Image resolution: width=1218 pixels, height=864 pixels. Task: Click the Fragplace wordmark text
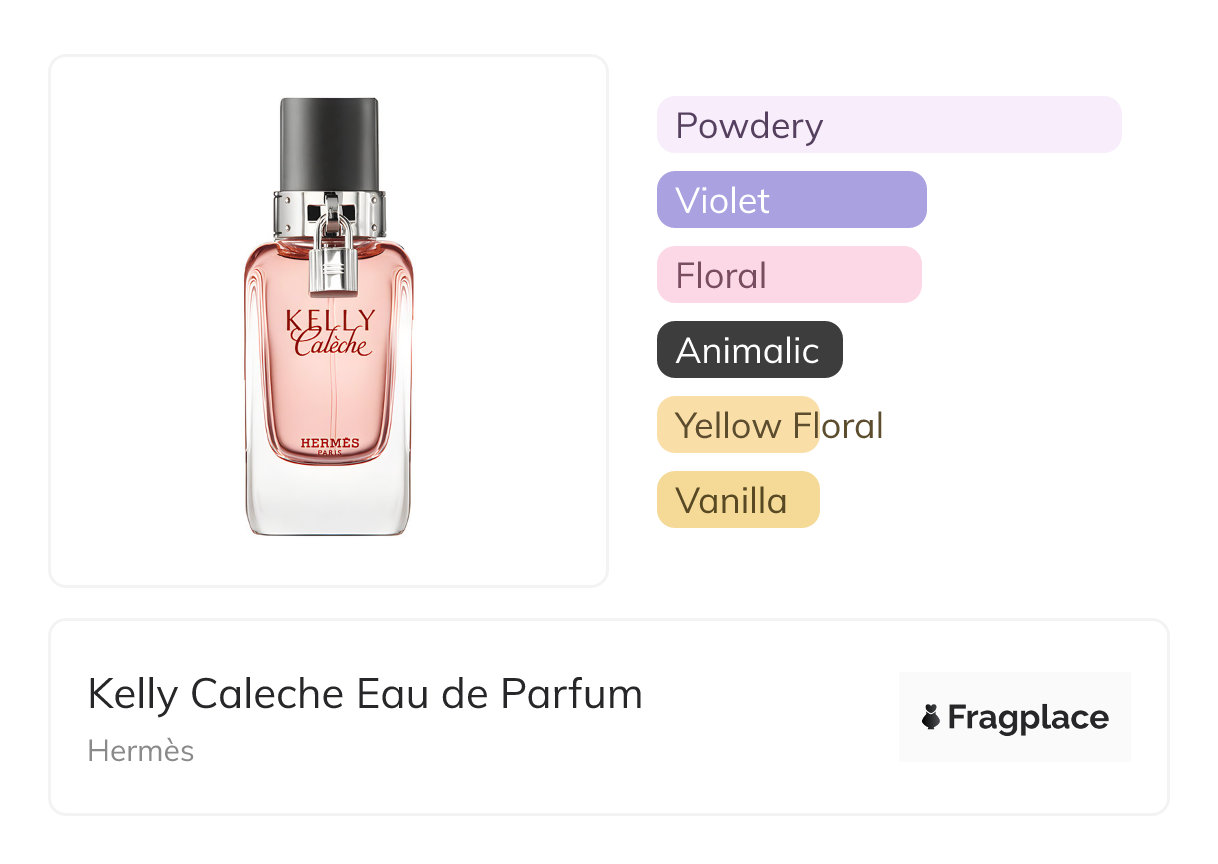point(1028,717)
